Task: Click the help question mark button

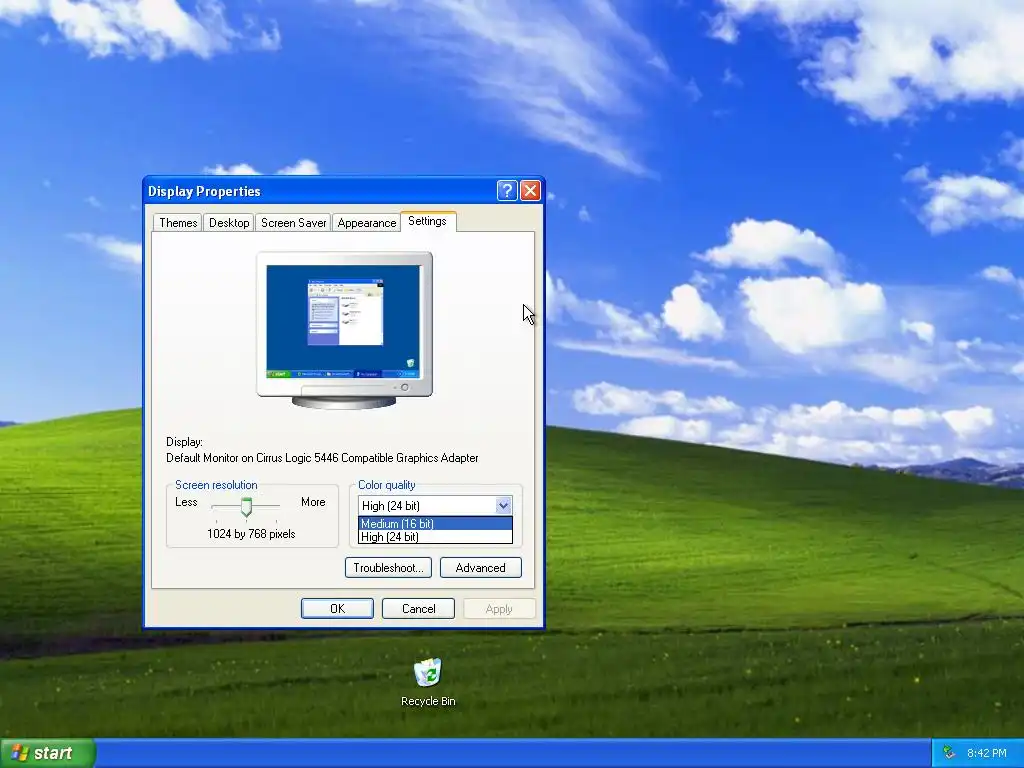Action: [x=507, y=191]
